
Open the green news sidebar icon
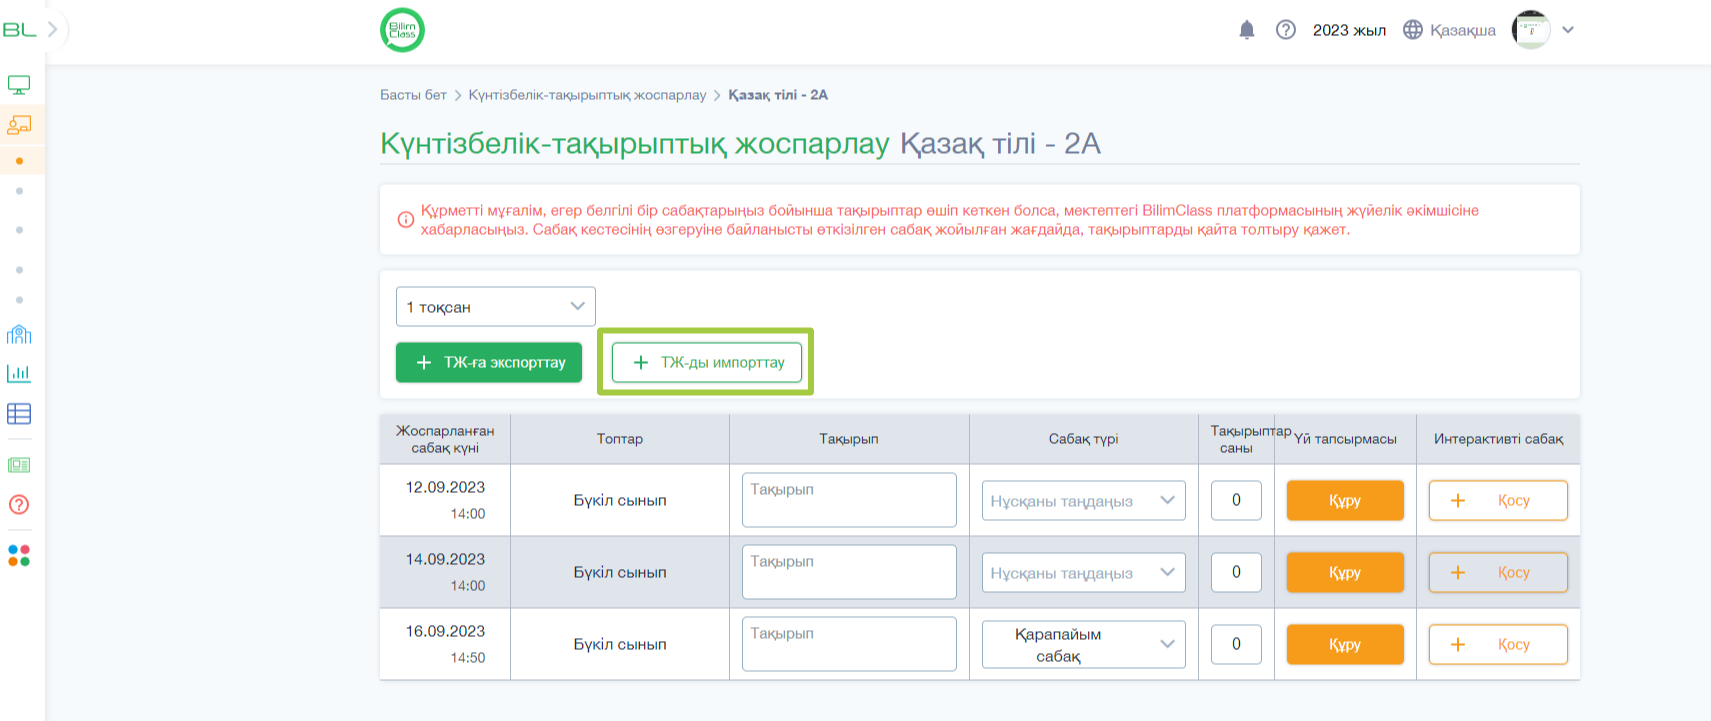click(19, 465)
